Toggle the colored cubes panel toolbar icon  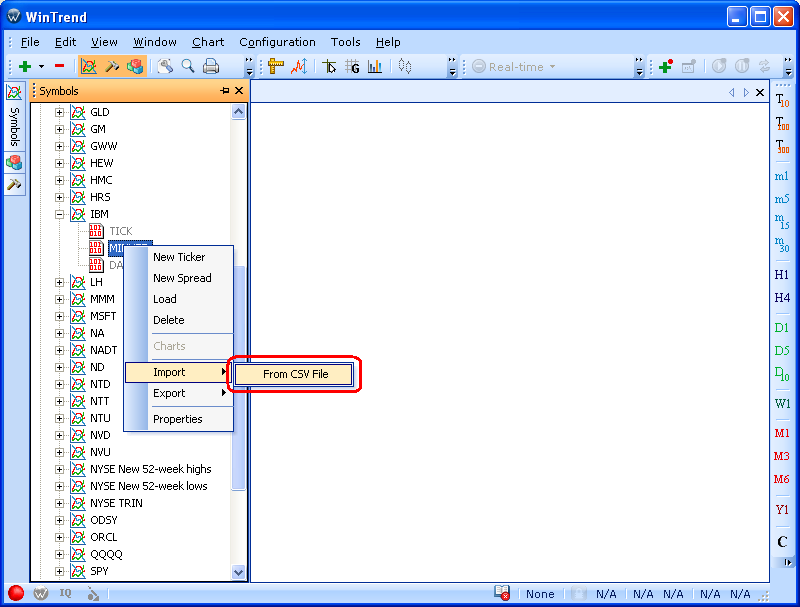(135, 66)
